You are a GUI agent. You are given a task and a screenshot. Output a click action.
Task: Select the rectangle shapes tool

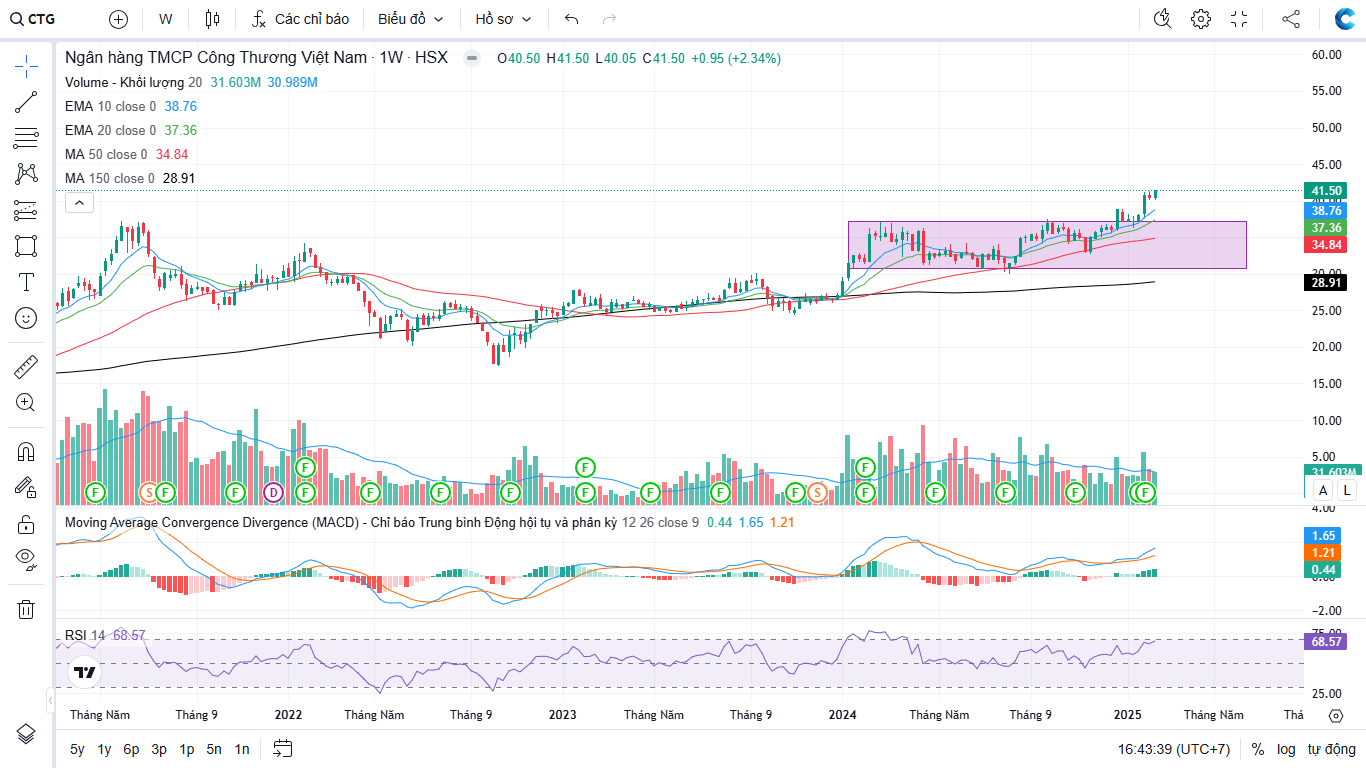26,246
